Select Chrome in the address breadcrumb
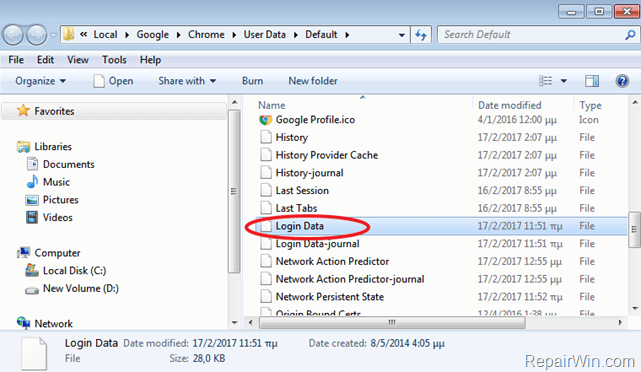The image size is (641, 372). coord(206,35)
